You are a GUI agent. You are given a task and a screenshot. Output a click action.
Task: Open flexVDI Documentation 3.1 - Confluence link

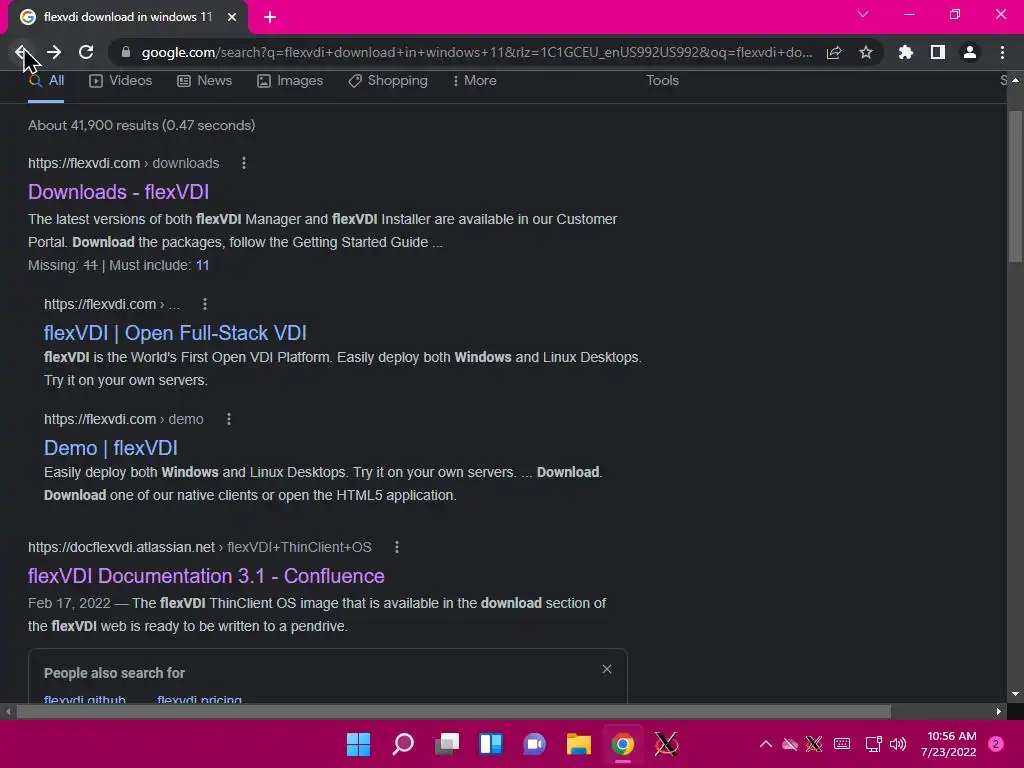pos(206,576)
